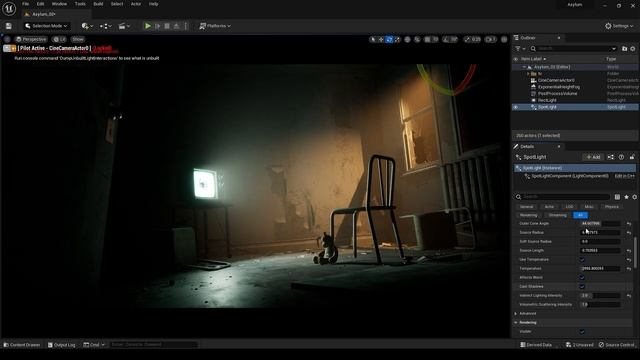Open the Tools menu
Viewport: 640px width, 360px height.
80,4
